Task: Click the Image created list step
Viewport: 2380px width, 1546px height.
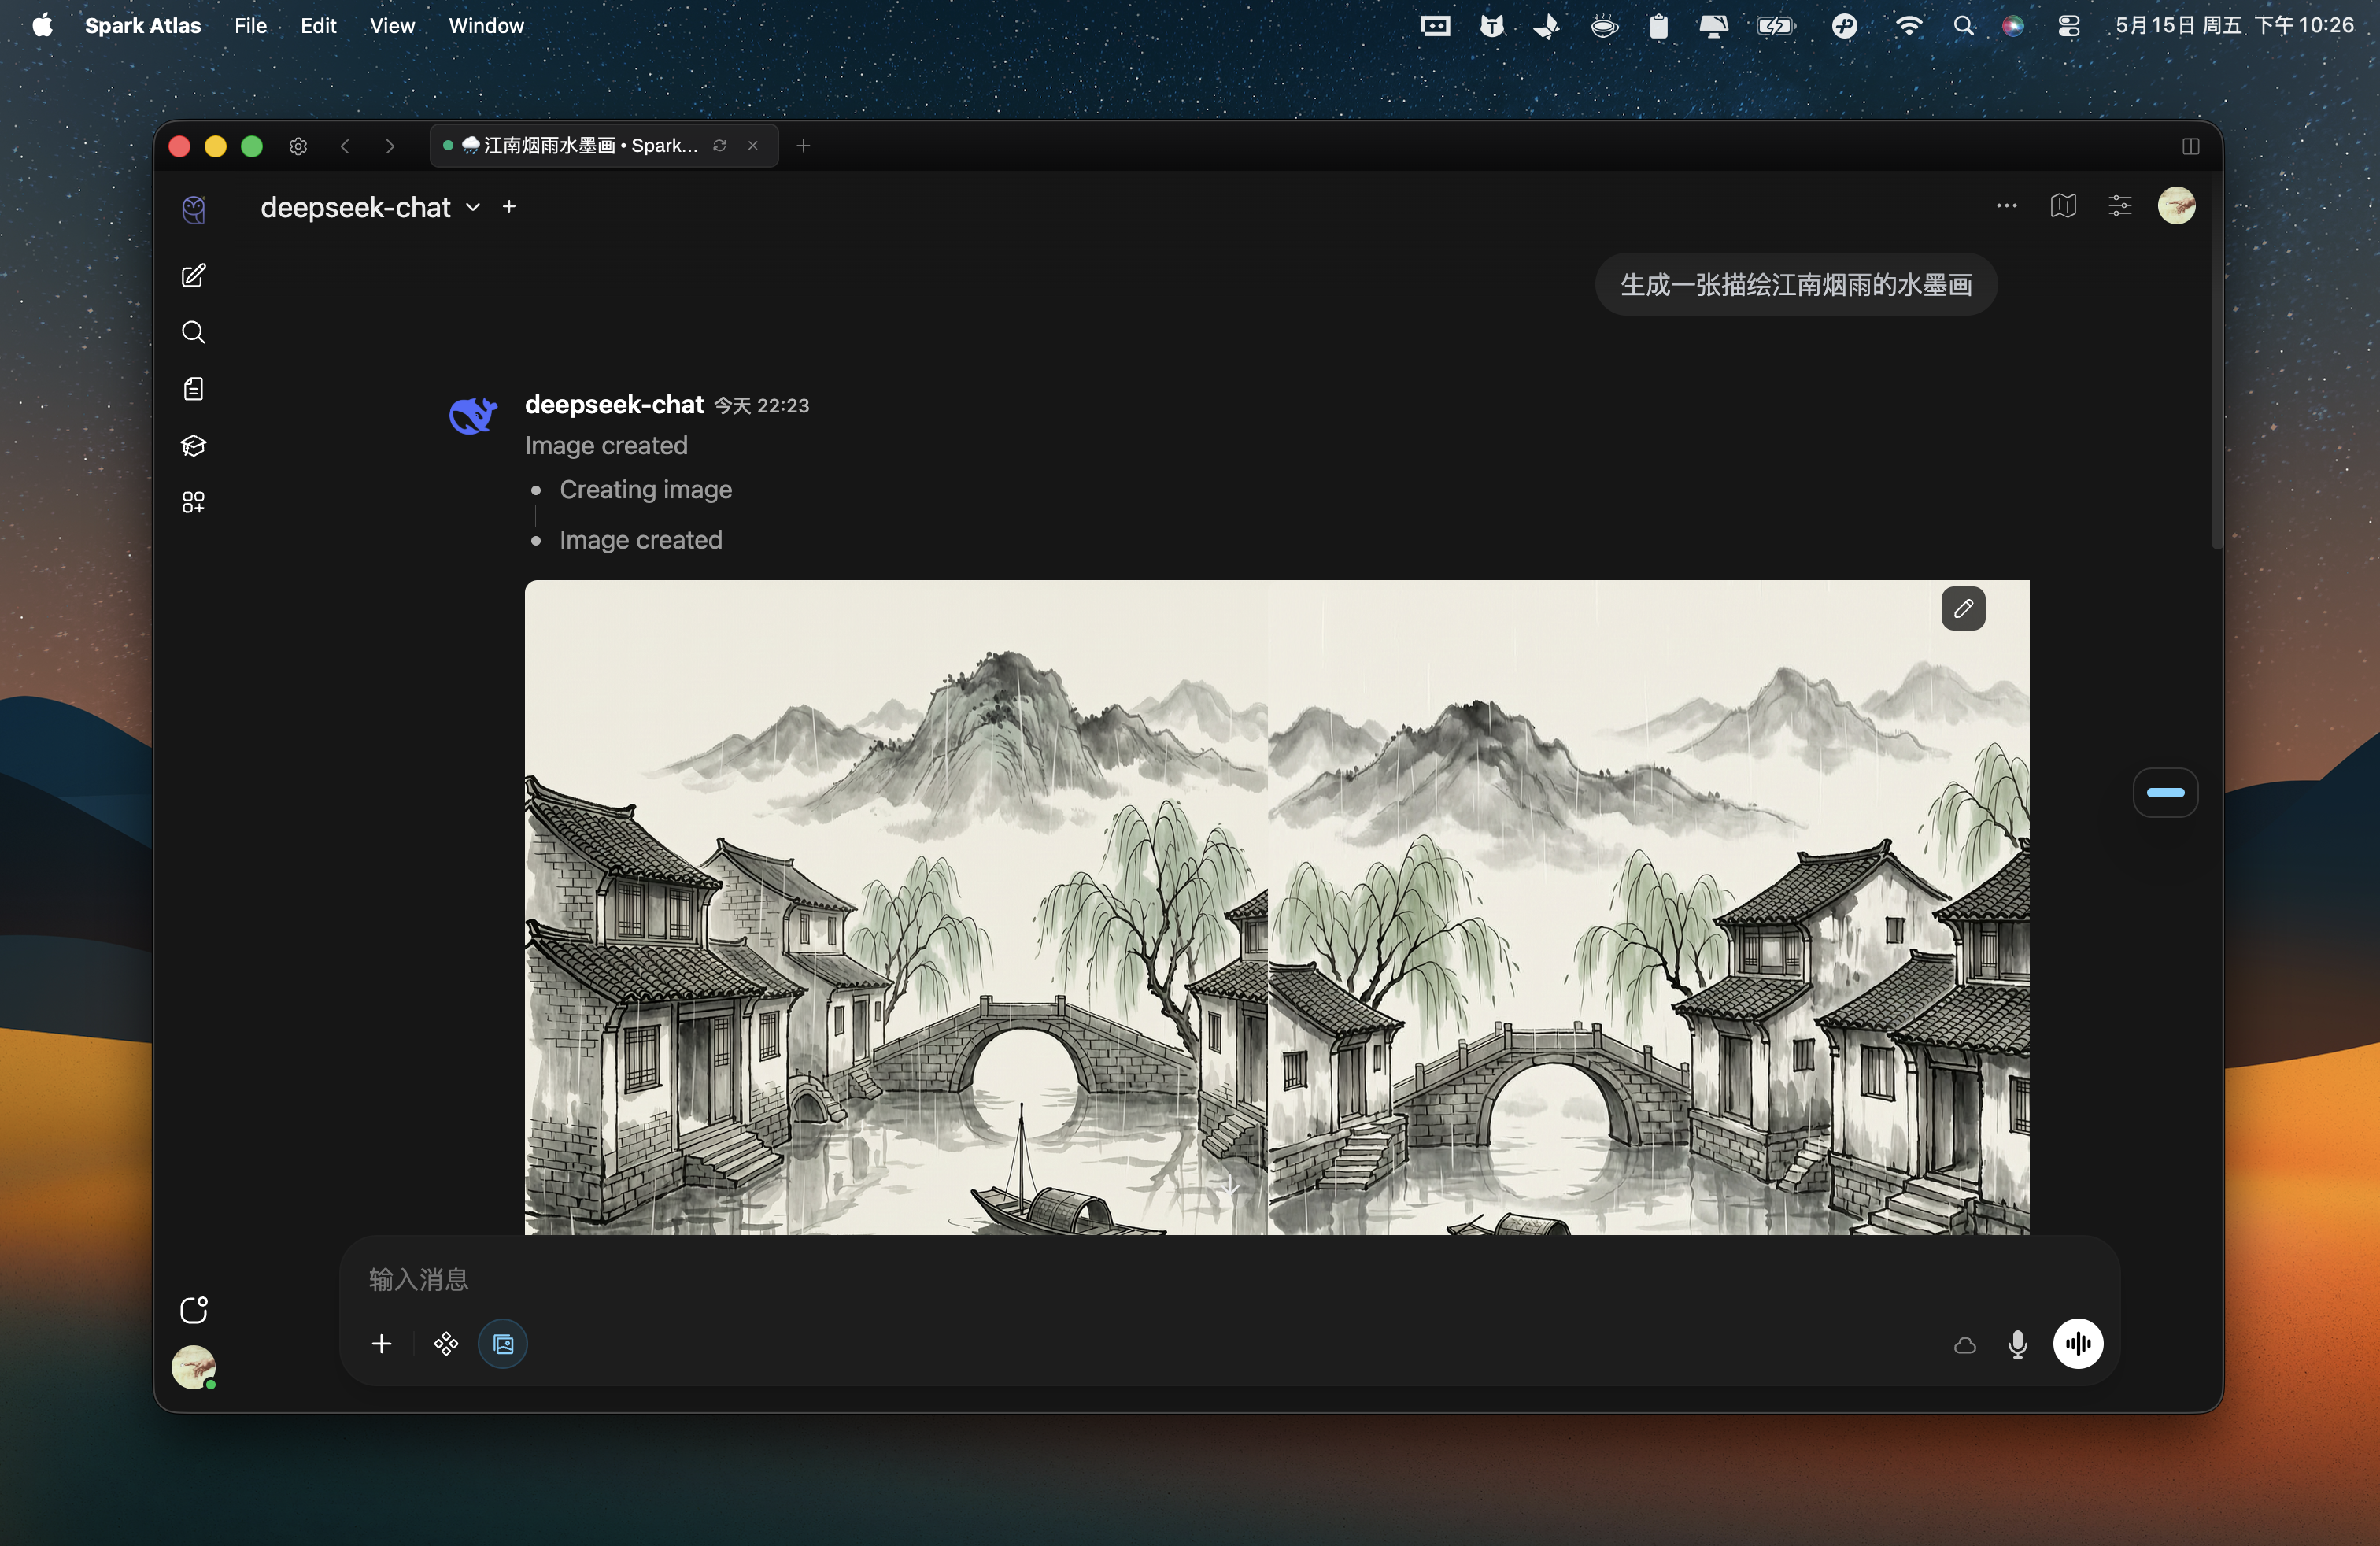Action: [x=641, y=540]
